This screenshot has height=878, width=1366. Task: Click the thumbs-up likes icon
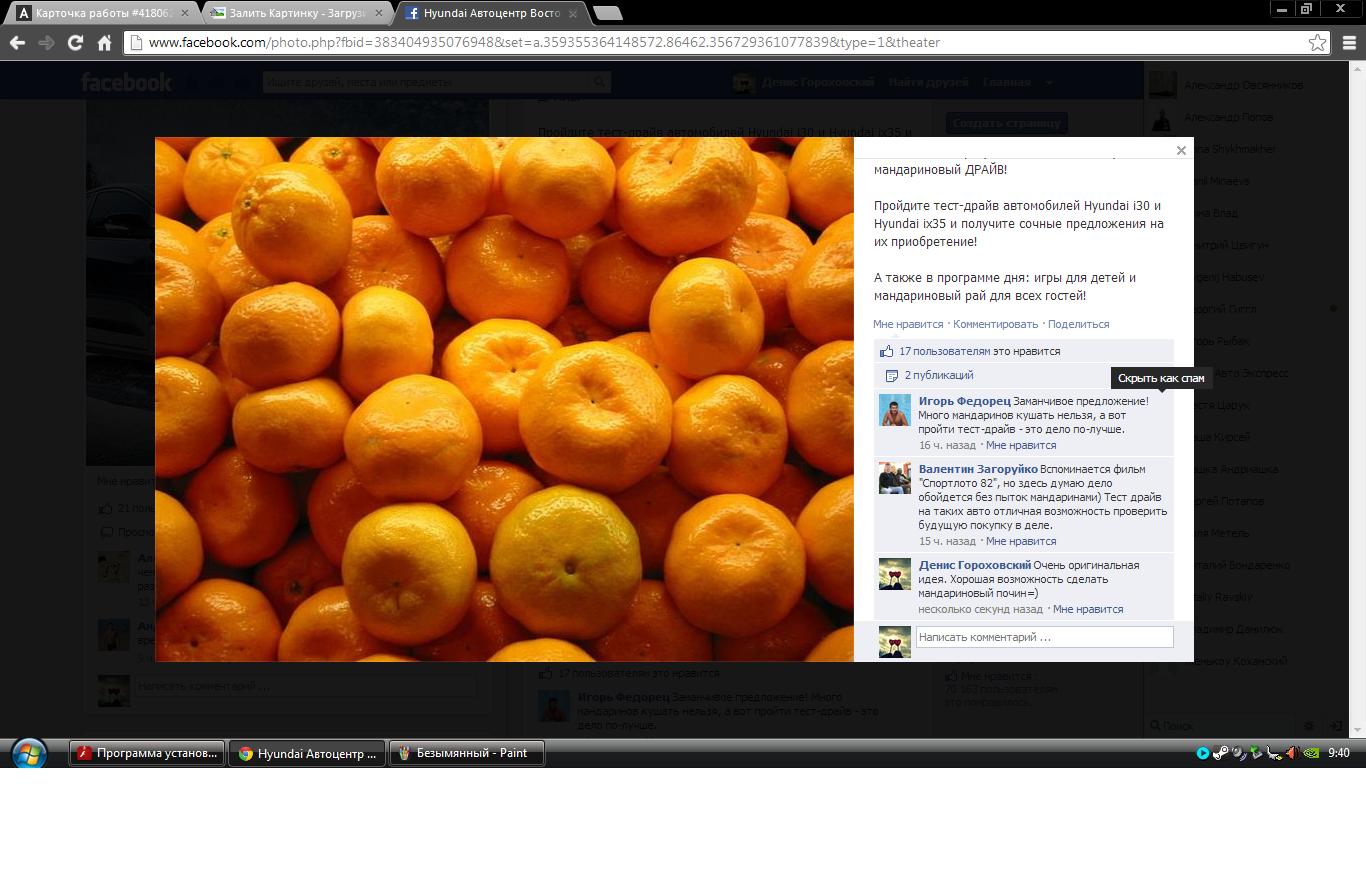click(x=886, y=351)
